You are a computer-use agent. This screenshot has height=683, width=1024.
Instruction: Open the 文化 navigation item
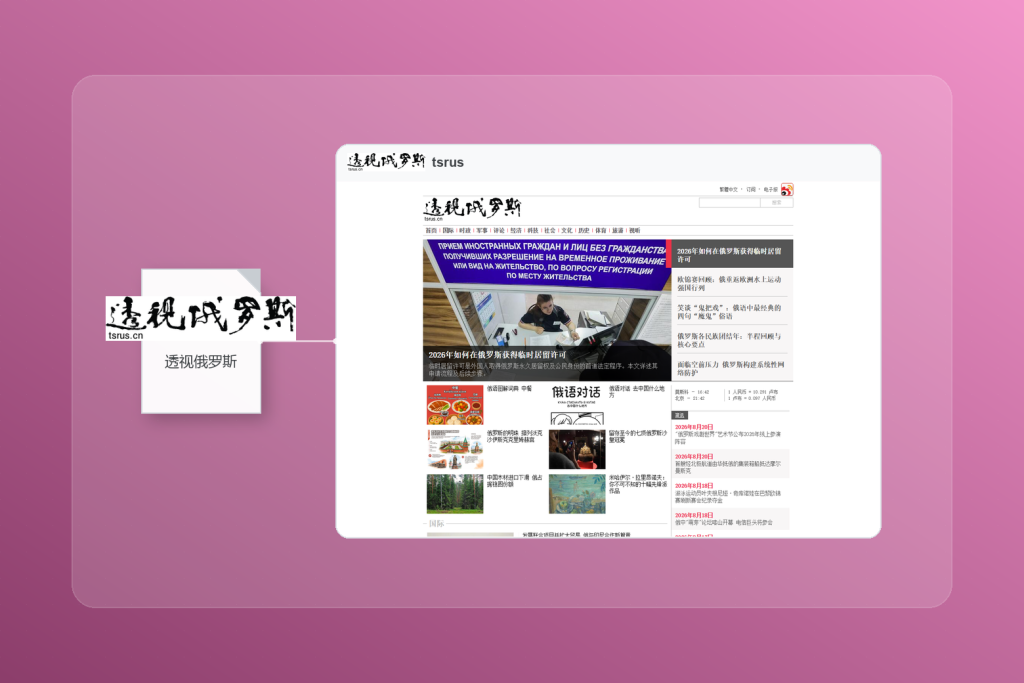click(x=567, y=230)
